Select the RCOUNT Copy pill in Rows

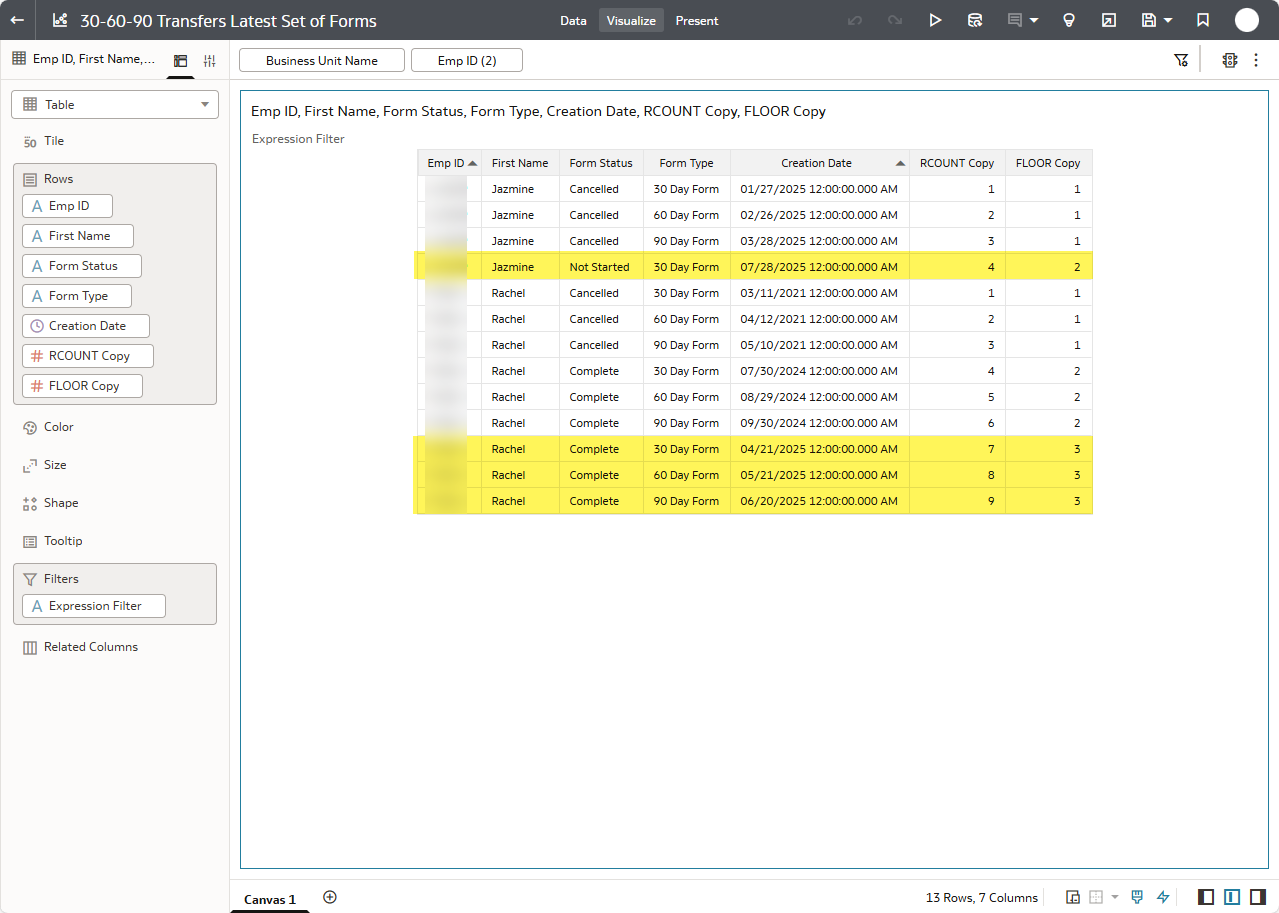pyautogui.click(x=88, y=356)
